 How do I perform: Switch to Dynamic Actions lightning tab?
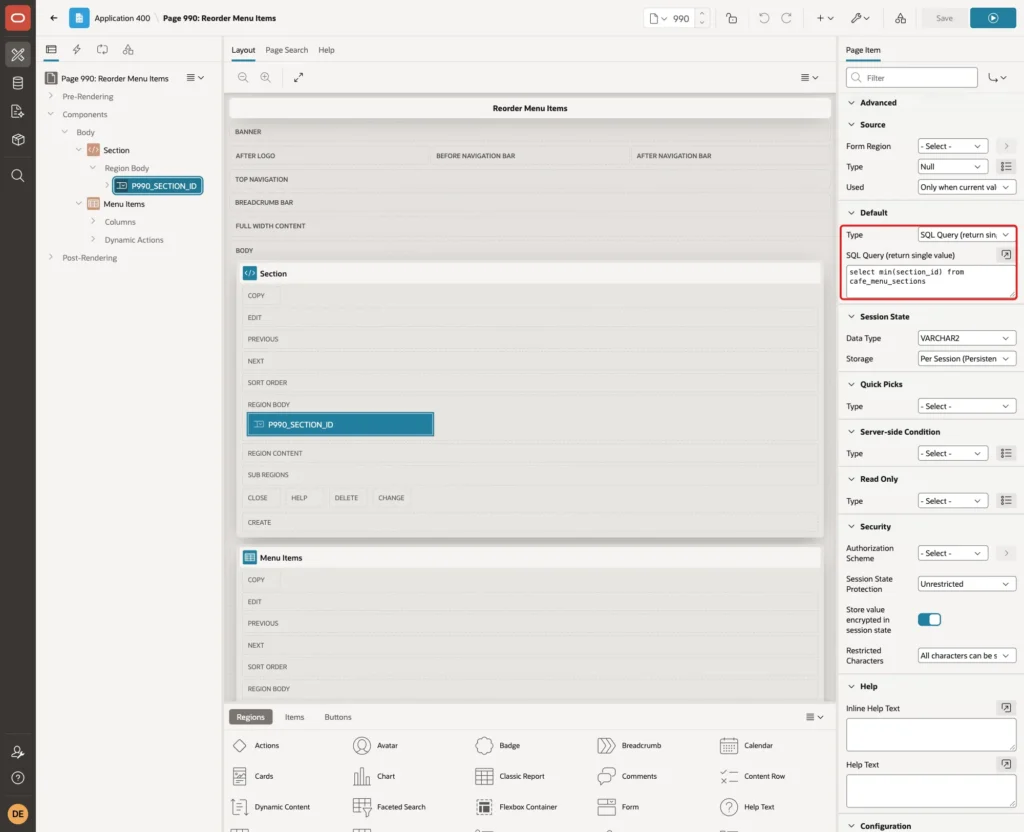click(x=77, y=50)
